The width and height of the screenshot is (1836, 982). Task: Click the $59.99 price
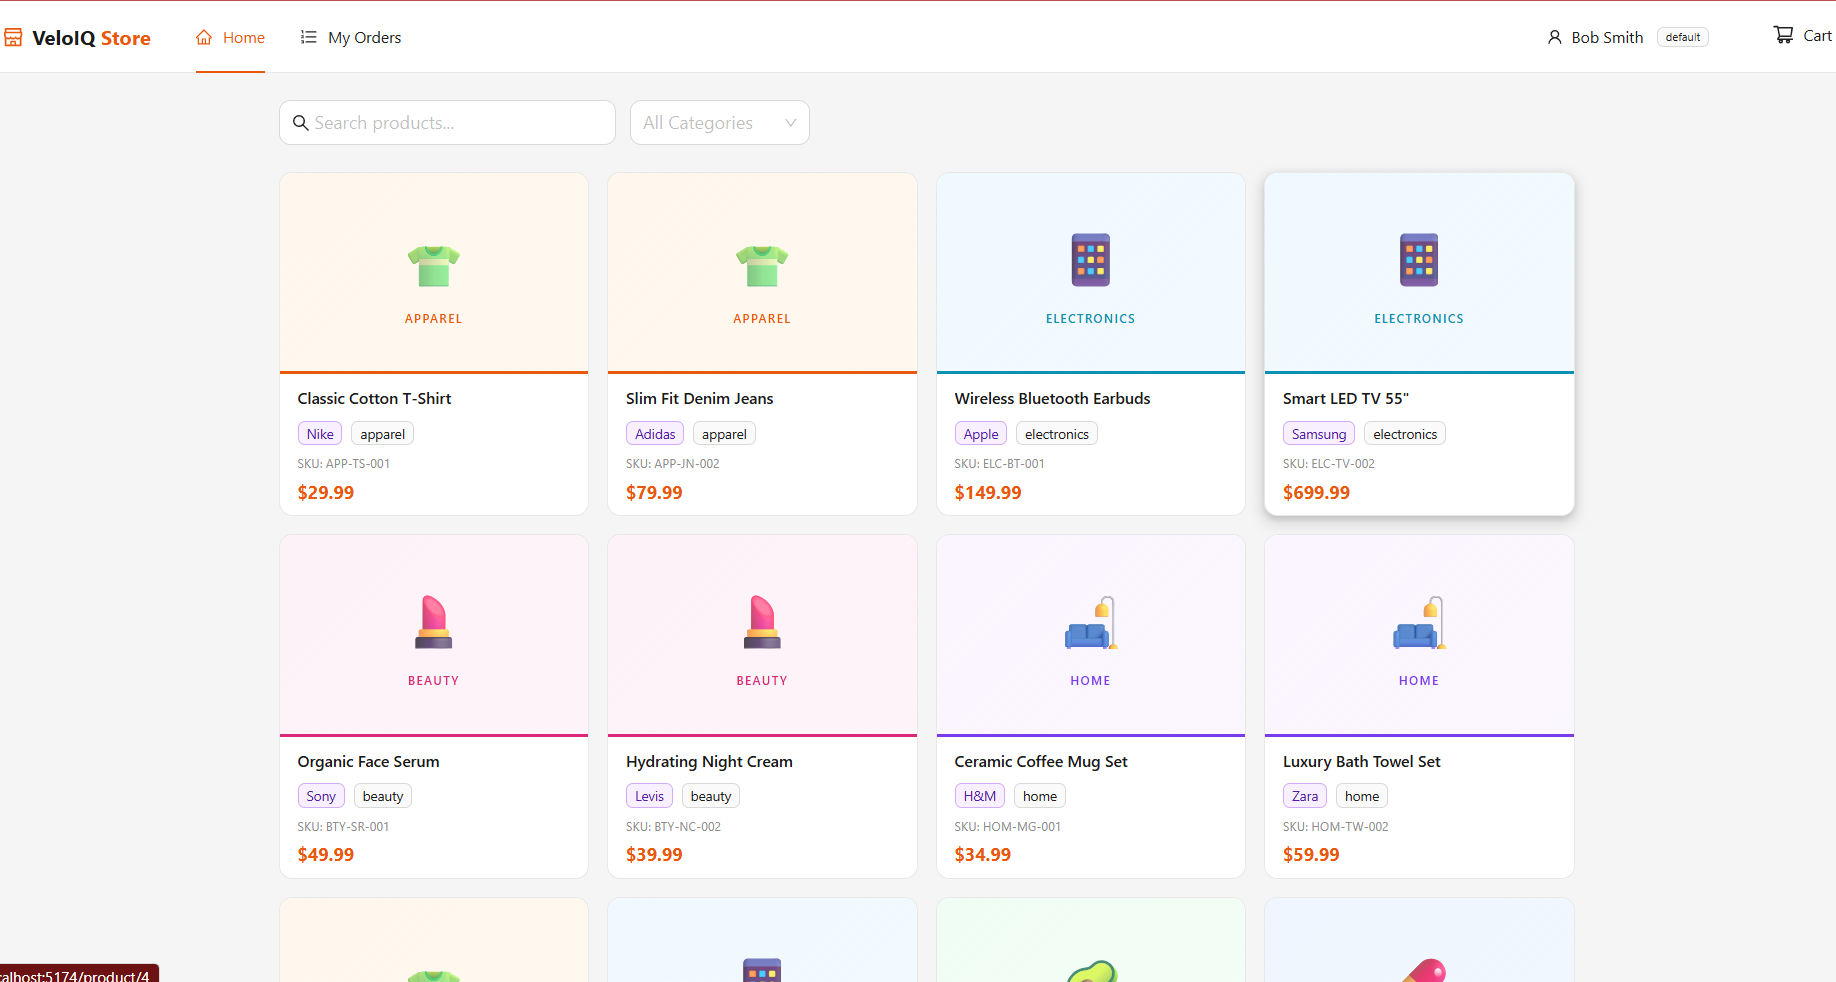[1311, 854]
